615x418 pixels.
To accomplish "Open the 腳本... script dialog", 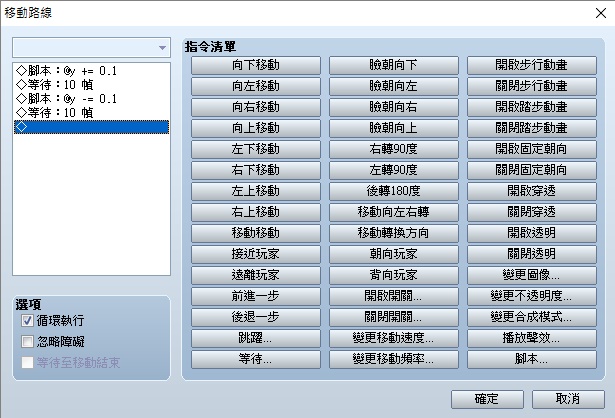I will click(532, 359).
